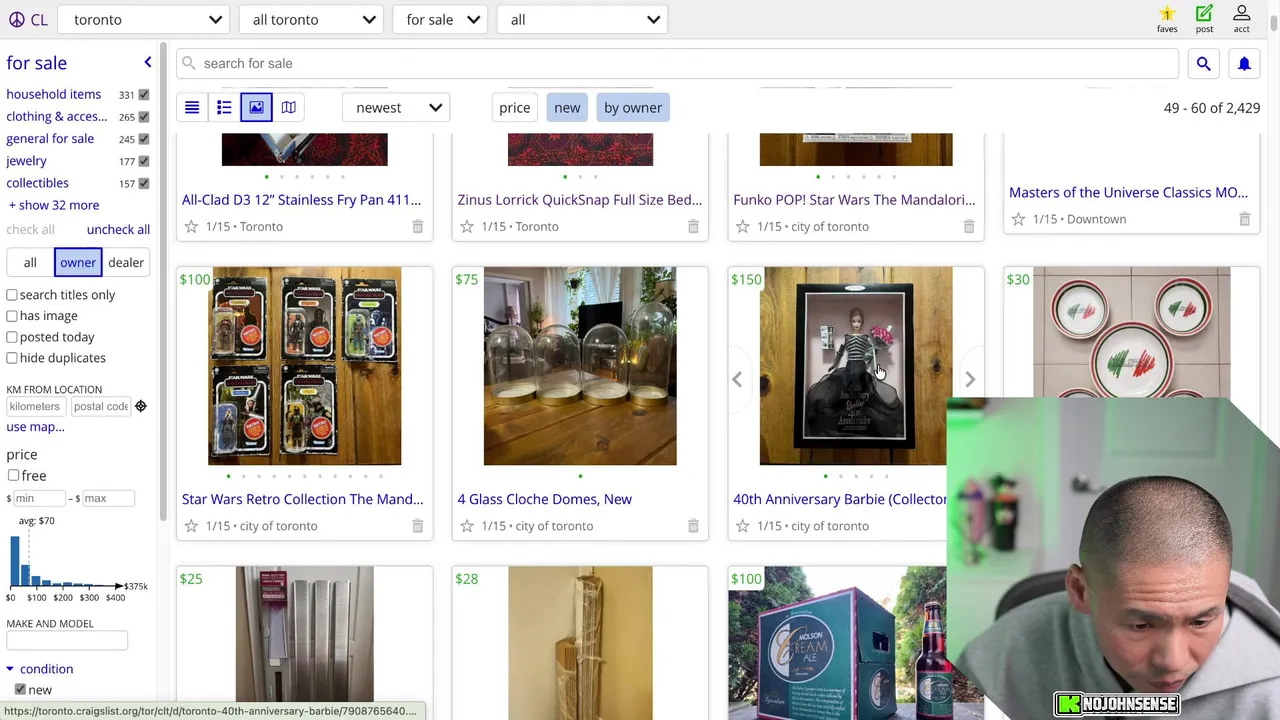The image size is (1280, 720).
Task: Open the use map link
Action: tap(35, 427)
